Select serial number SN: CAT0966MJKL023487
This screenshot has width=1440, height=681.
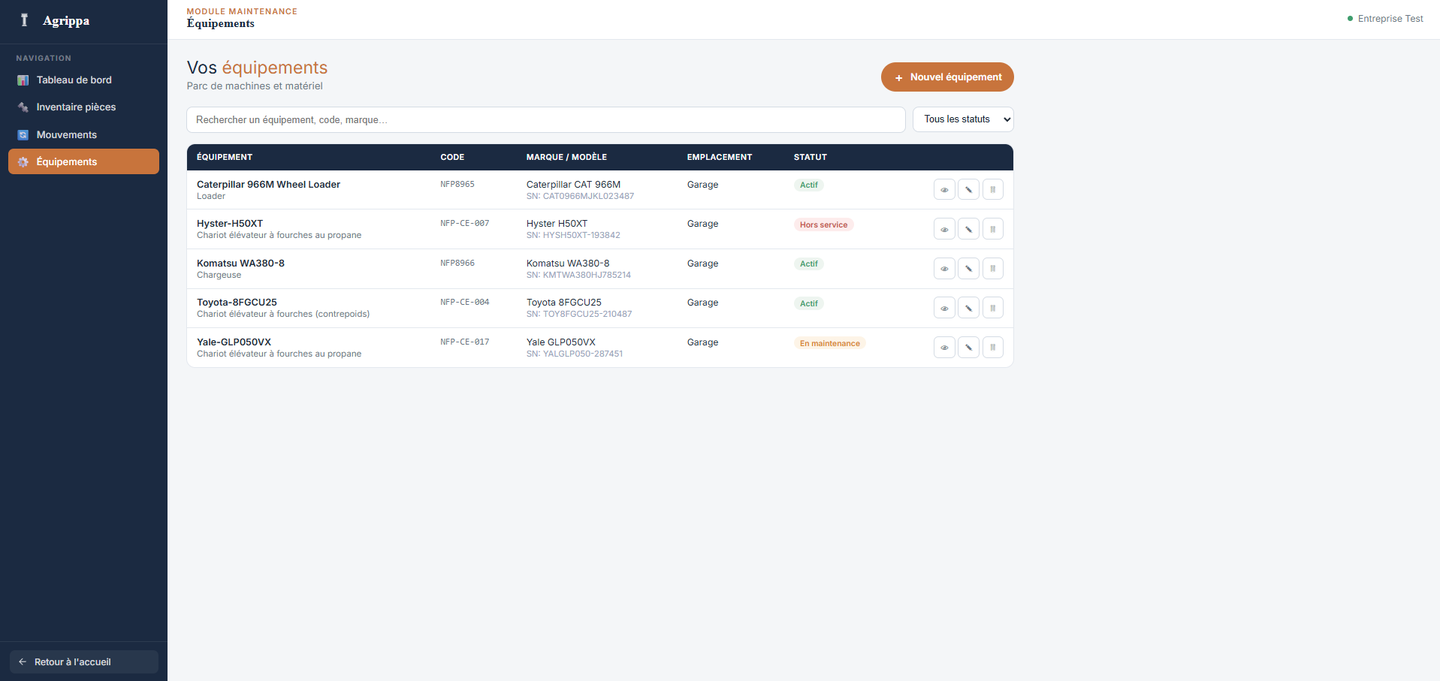pyautogui.click(x=580, y=196)
